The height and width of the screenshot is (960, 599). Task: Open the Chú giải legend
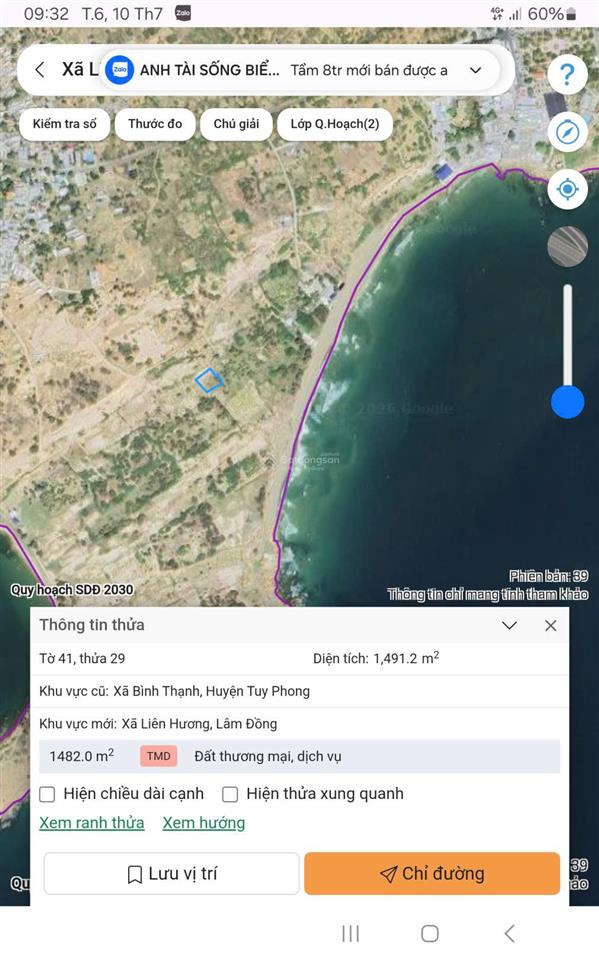(x=236, y=124)
